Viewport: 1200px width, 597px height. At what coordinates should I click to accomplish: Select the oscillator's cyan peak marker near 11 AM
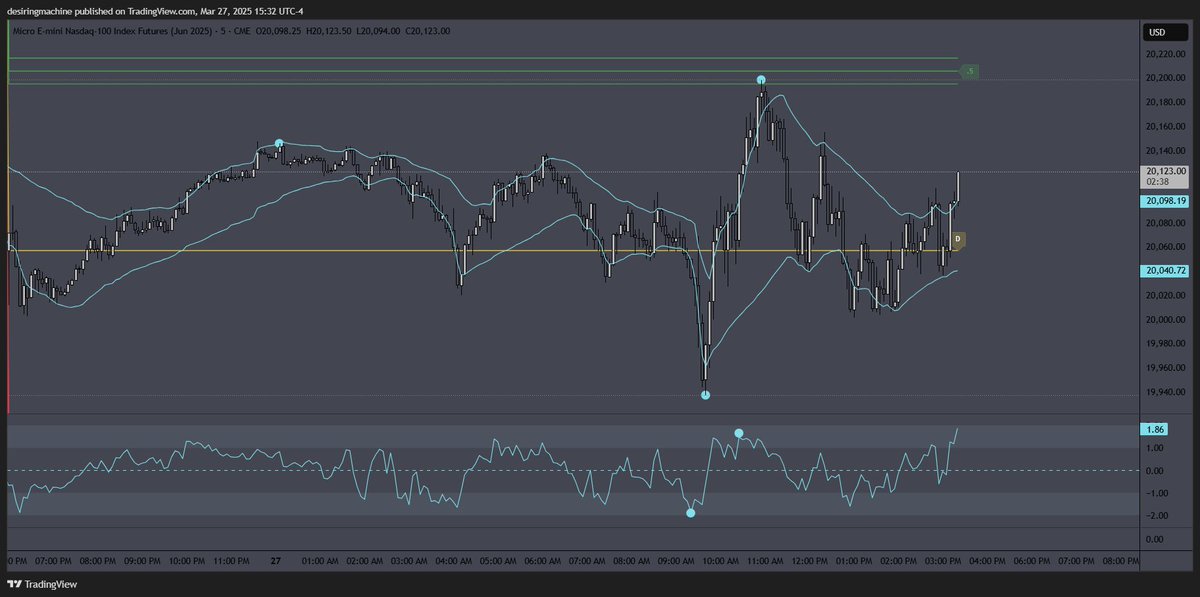739,433
